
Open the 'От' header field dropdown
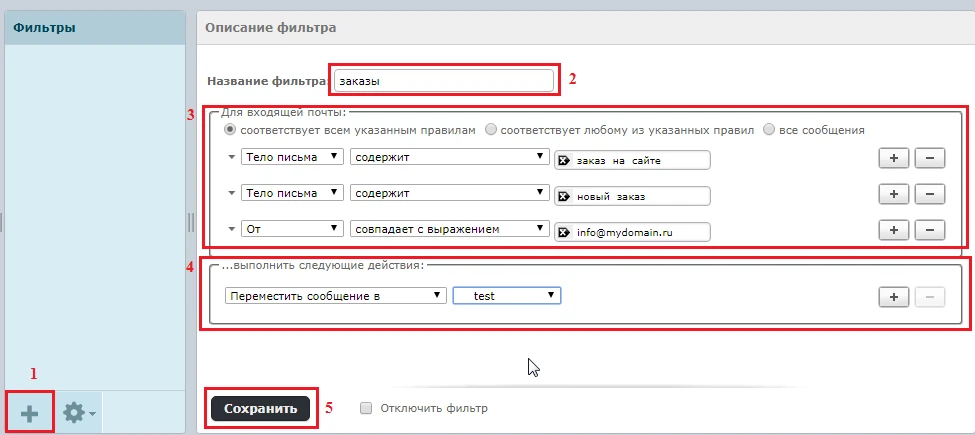point(292,229)
